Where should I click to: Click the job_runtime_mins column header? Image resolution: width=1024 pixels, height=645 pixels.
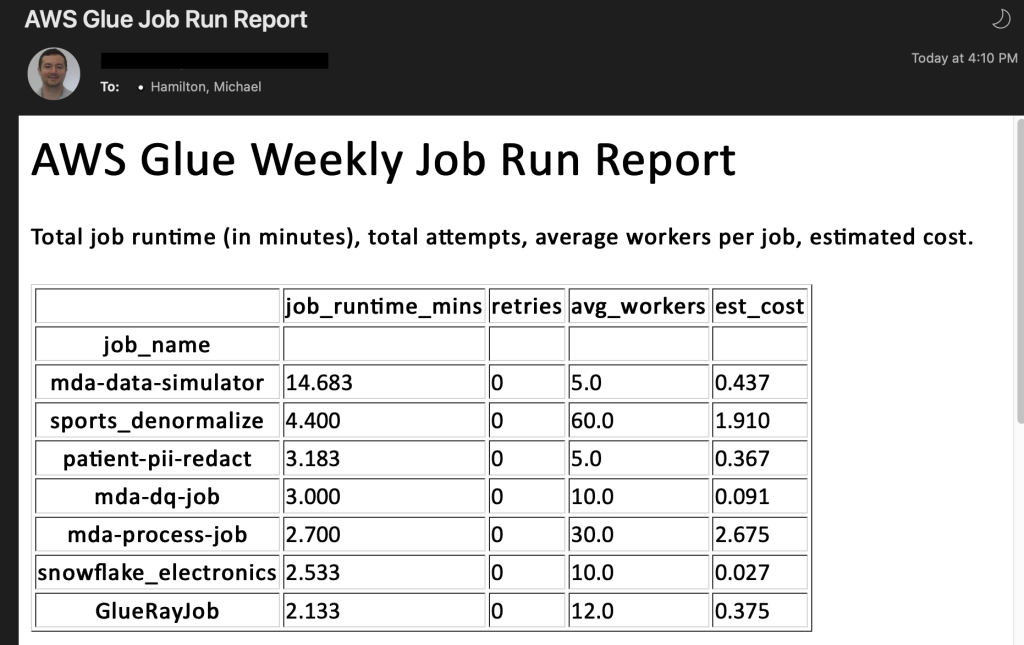tap(383, 306)
